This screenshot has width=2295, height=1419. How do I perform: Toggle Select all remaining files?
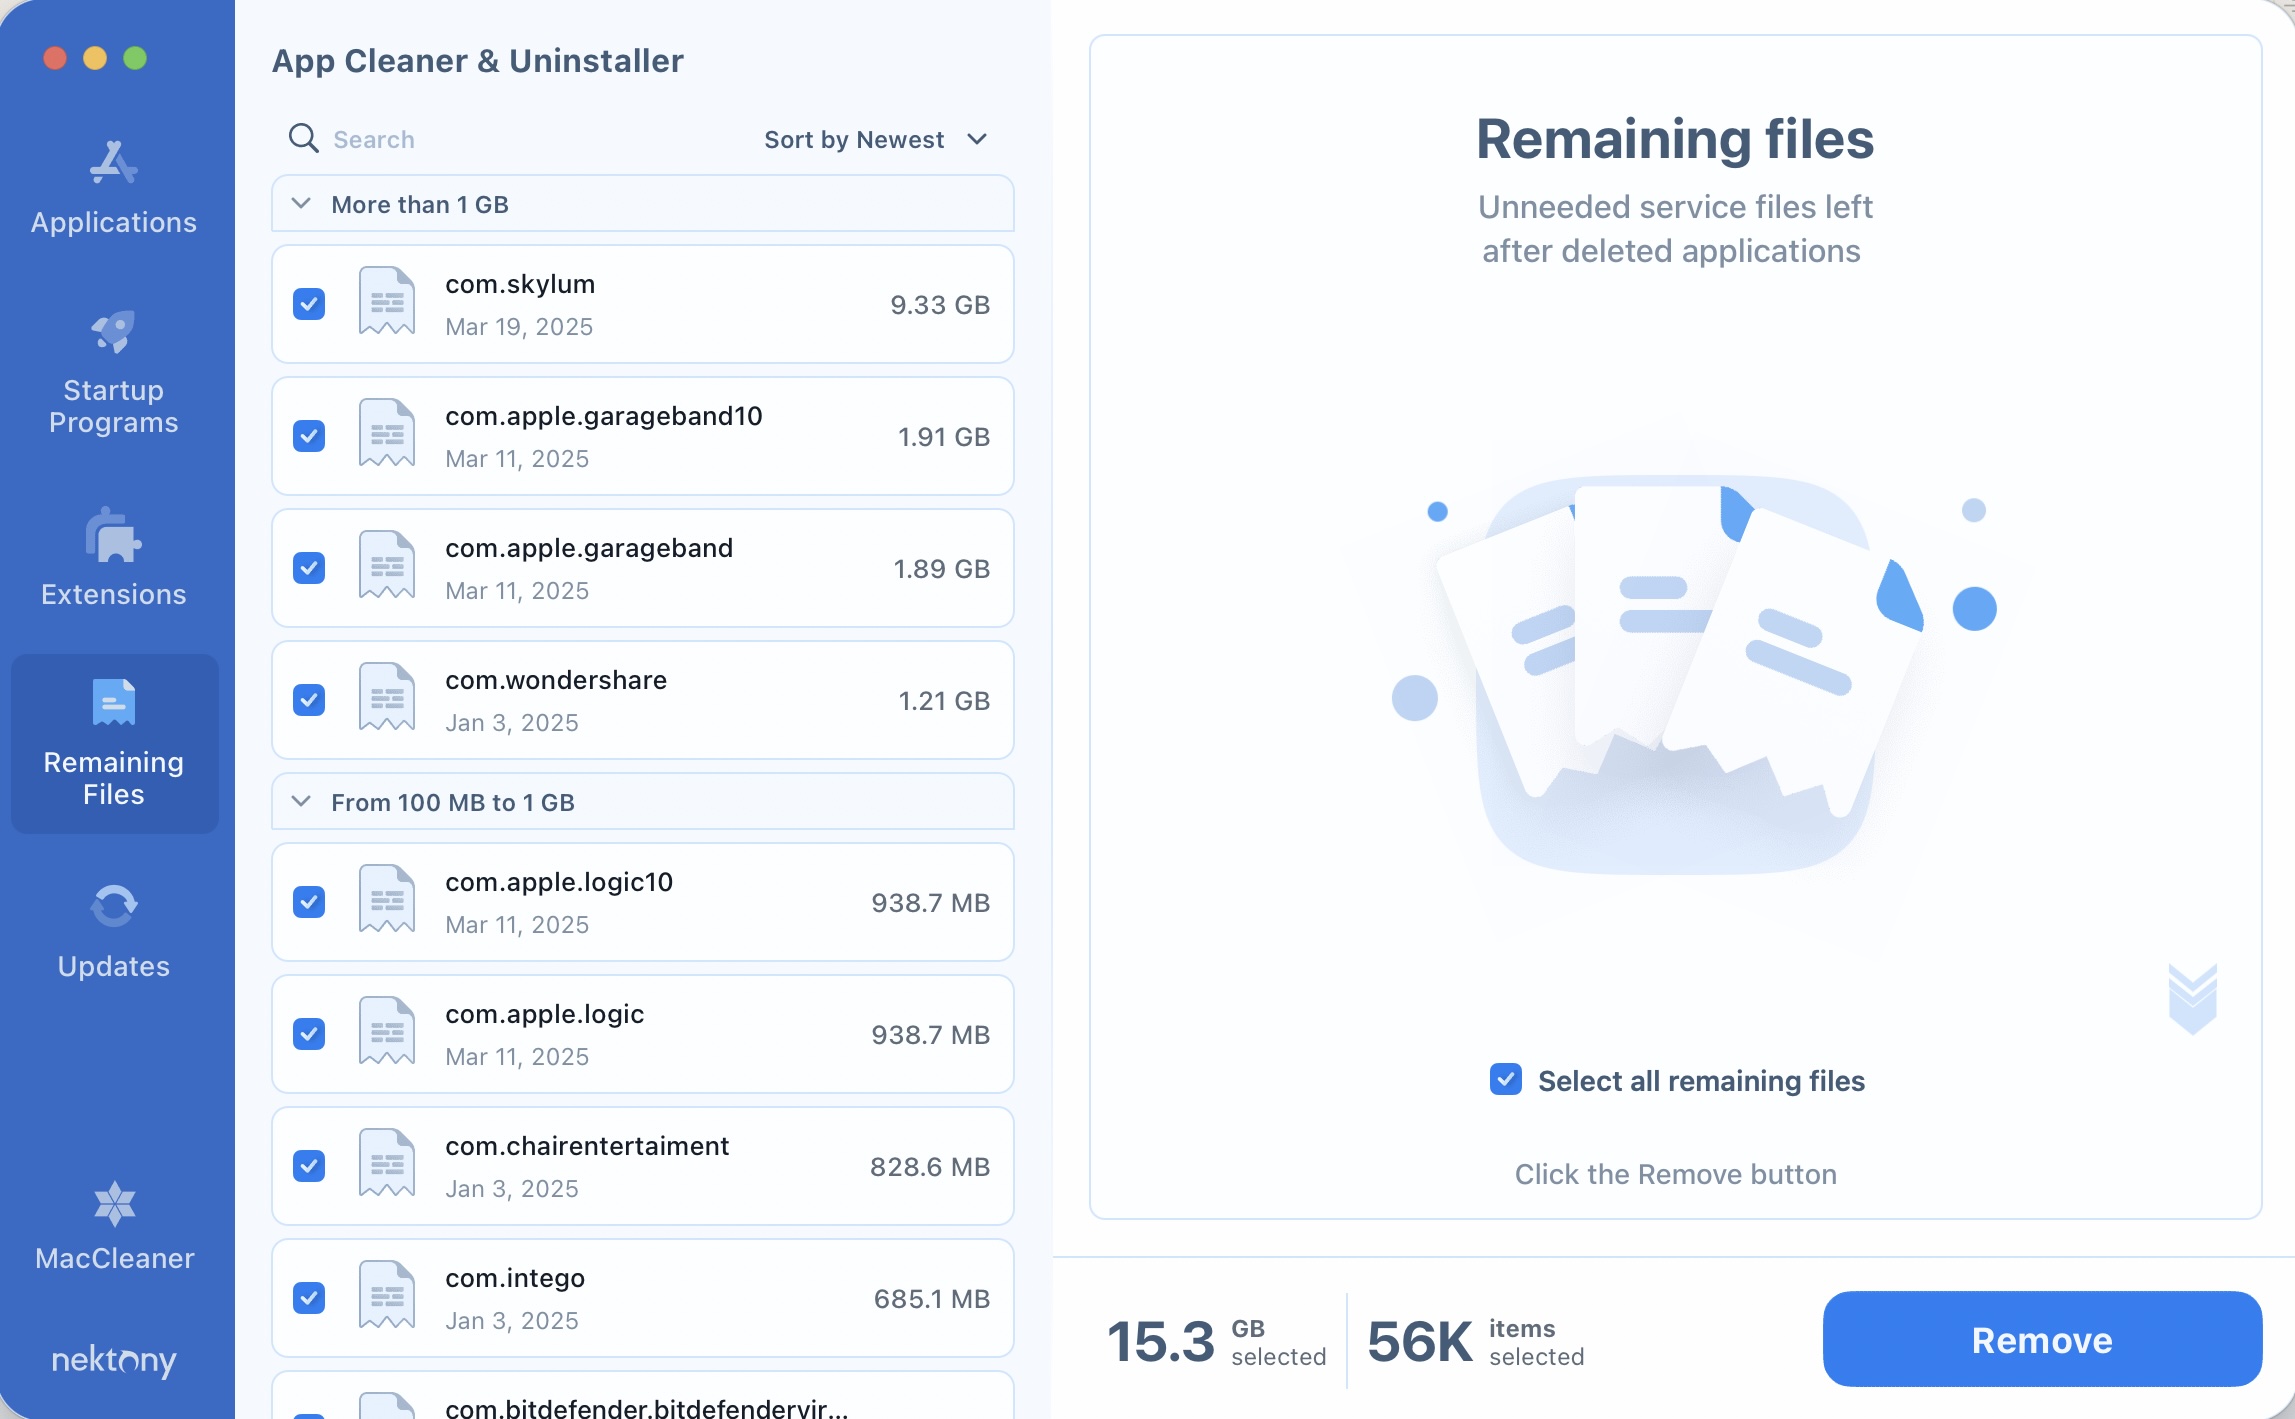coord(1506,1080)
